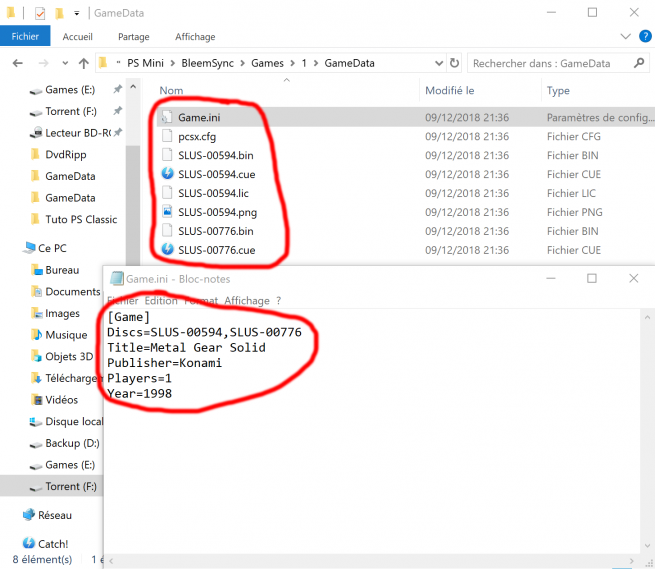The width and height of the screenshot is (655, 569).
Task: Open the Bureau folder icon
Action: point(37,270)
